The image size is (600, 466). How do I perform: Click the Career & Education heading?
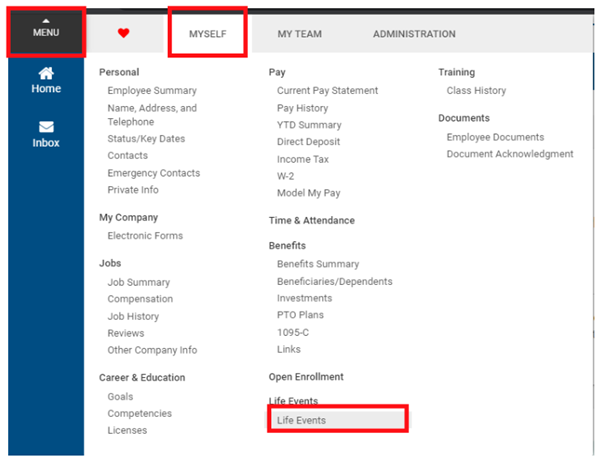tap(142, 378)
